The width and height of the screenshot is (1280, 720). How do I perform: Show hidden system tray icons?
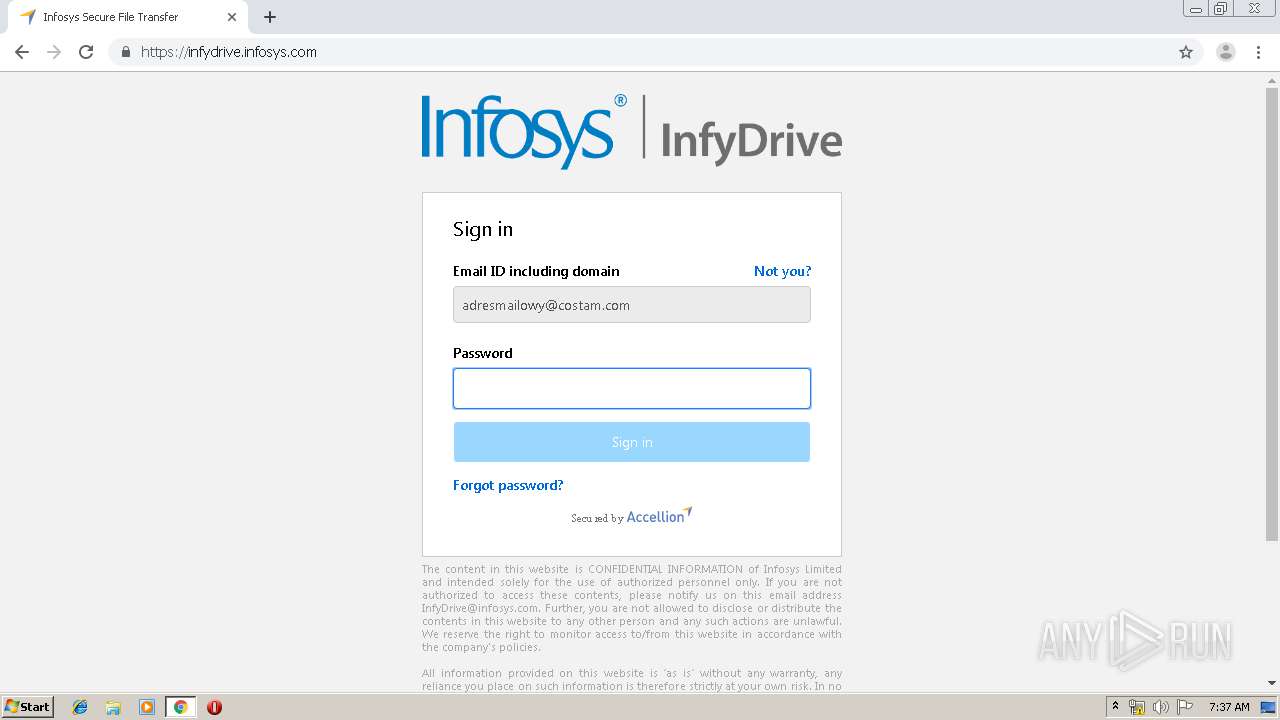pyautogui.click(x=1116, y=707)
